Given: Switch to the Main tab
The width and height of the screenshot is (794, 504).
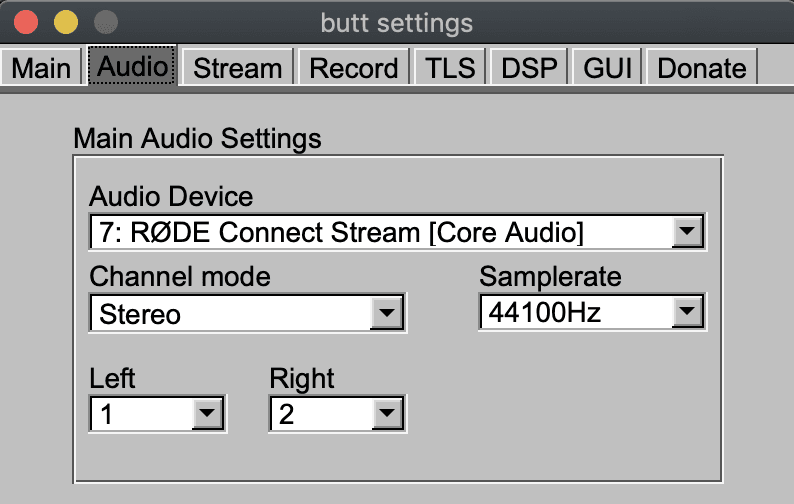Looking at the screenshot, I should (41, 68).
